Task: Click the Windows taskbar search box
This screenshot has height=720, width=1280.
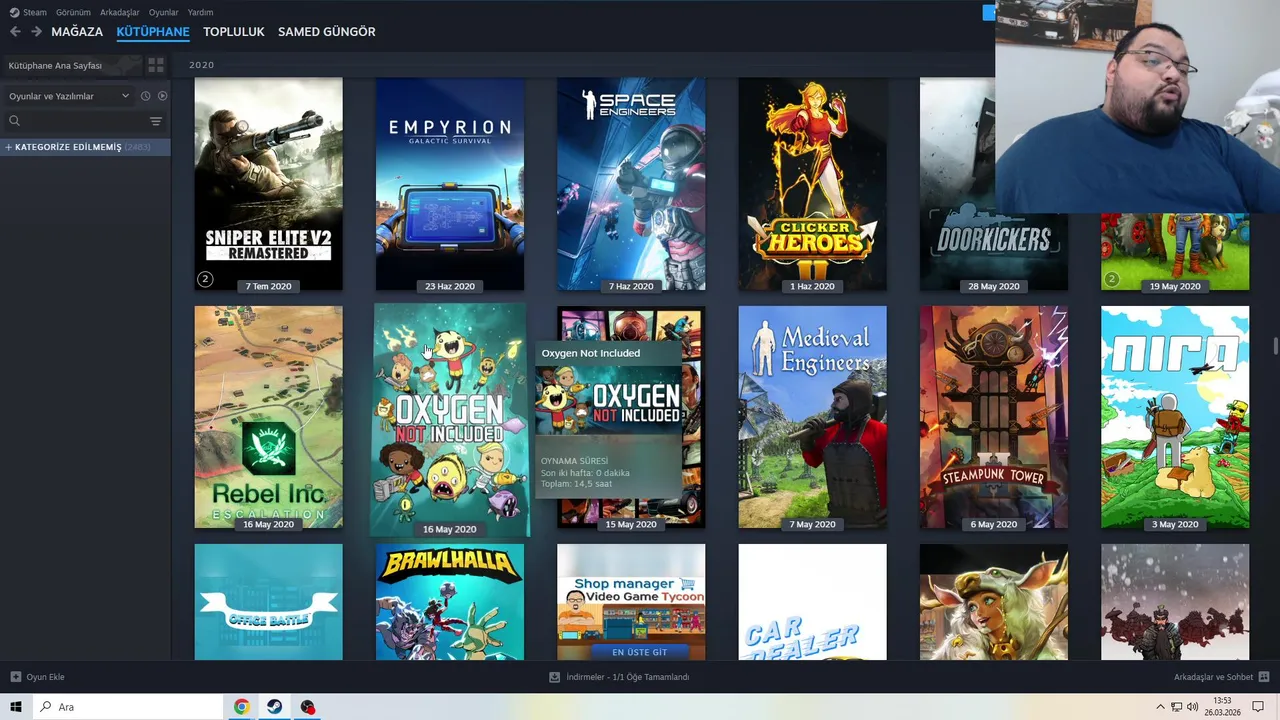Action: pyautogui.click(x=128, y=707)
